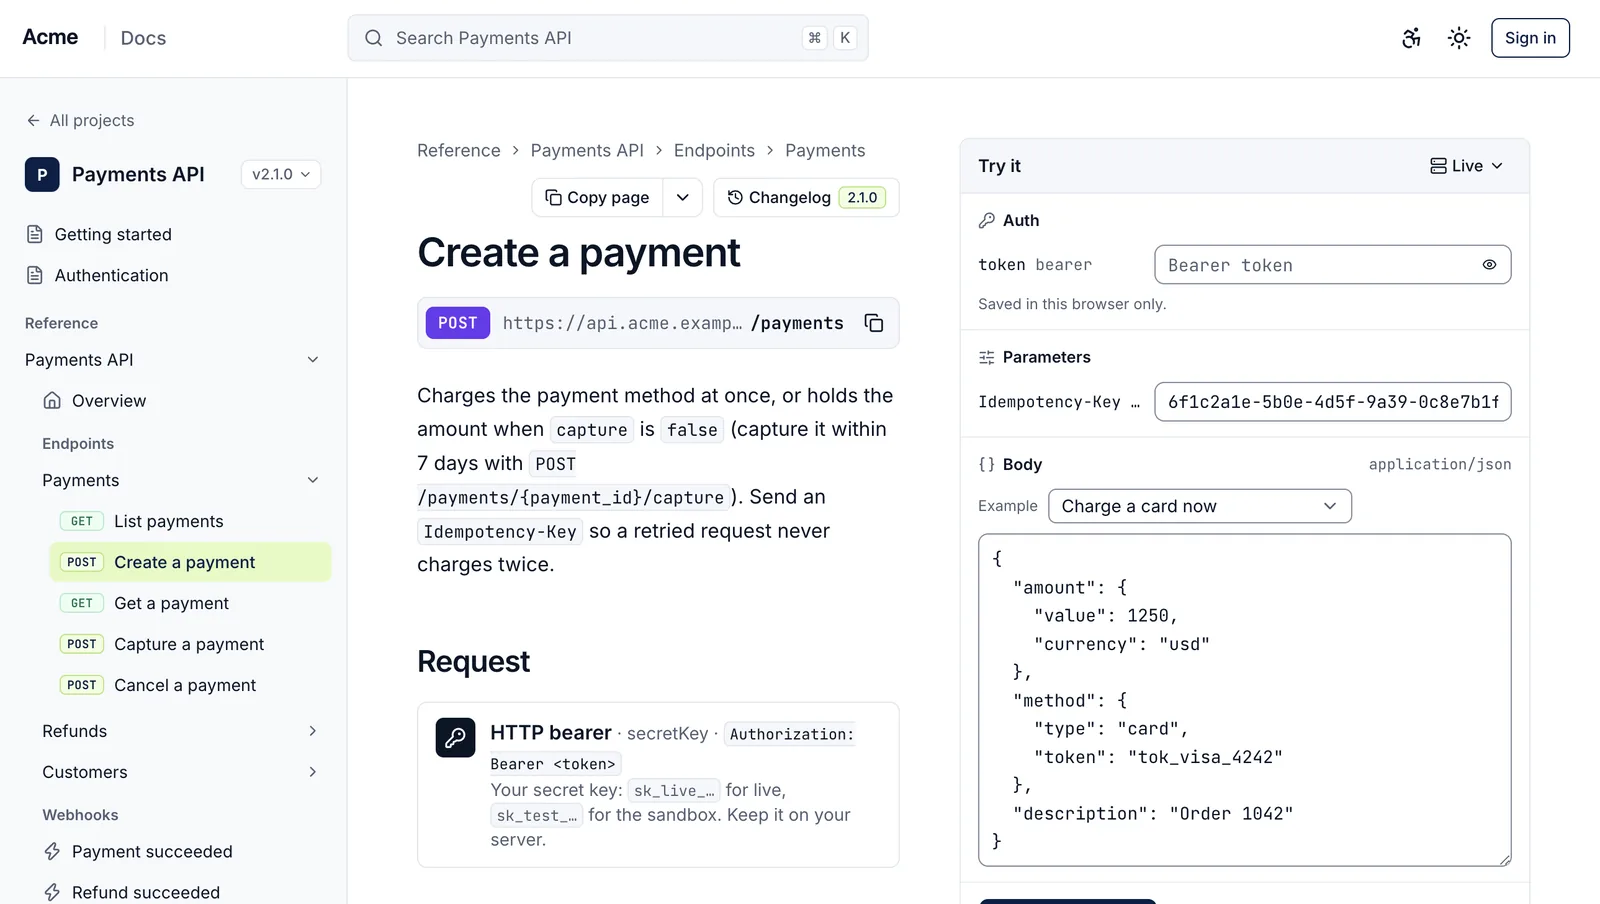Viewport: 1600px width, 904px height.
Task: Click the Idempotency-Key input field
Action: [1333, 402]
